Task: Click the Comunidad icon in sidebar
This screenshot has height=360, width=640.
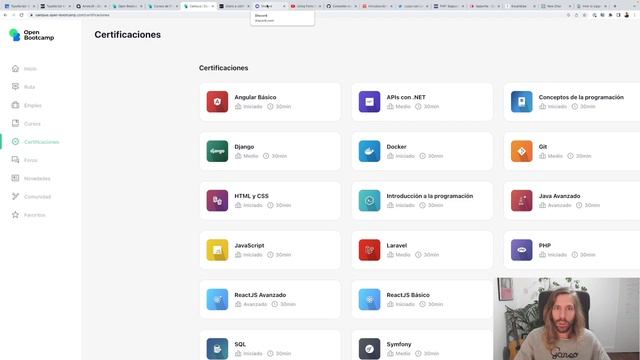Action: [x=16, y=196]
